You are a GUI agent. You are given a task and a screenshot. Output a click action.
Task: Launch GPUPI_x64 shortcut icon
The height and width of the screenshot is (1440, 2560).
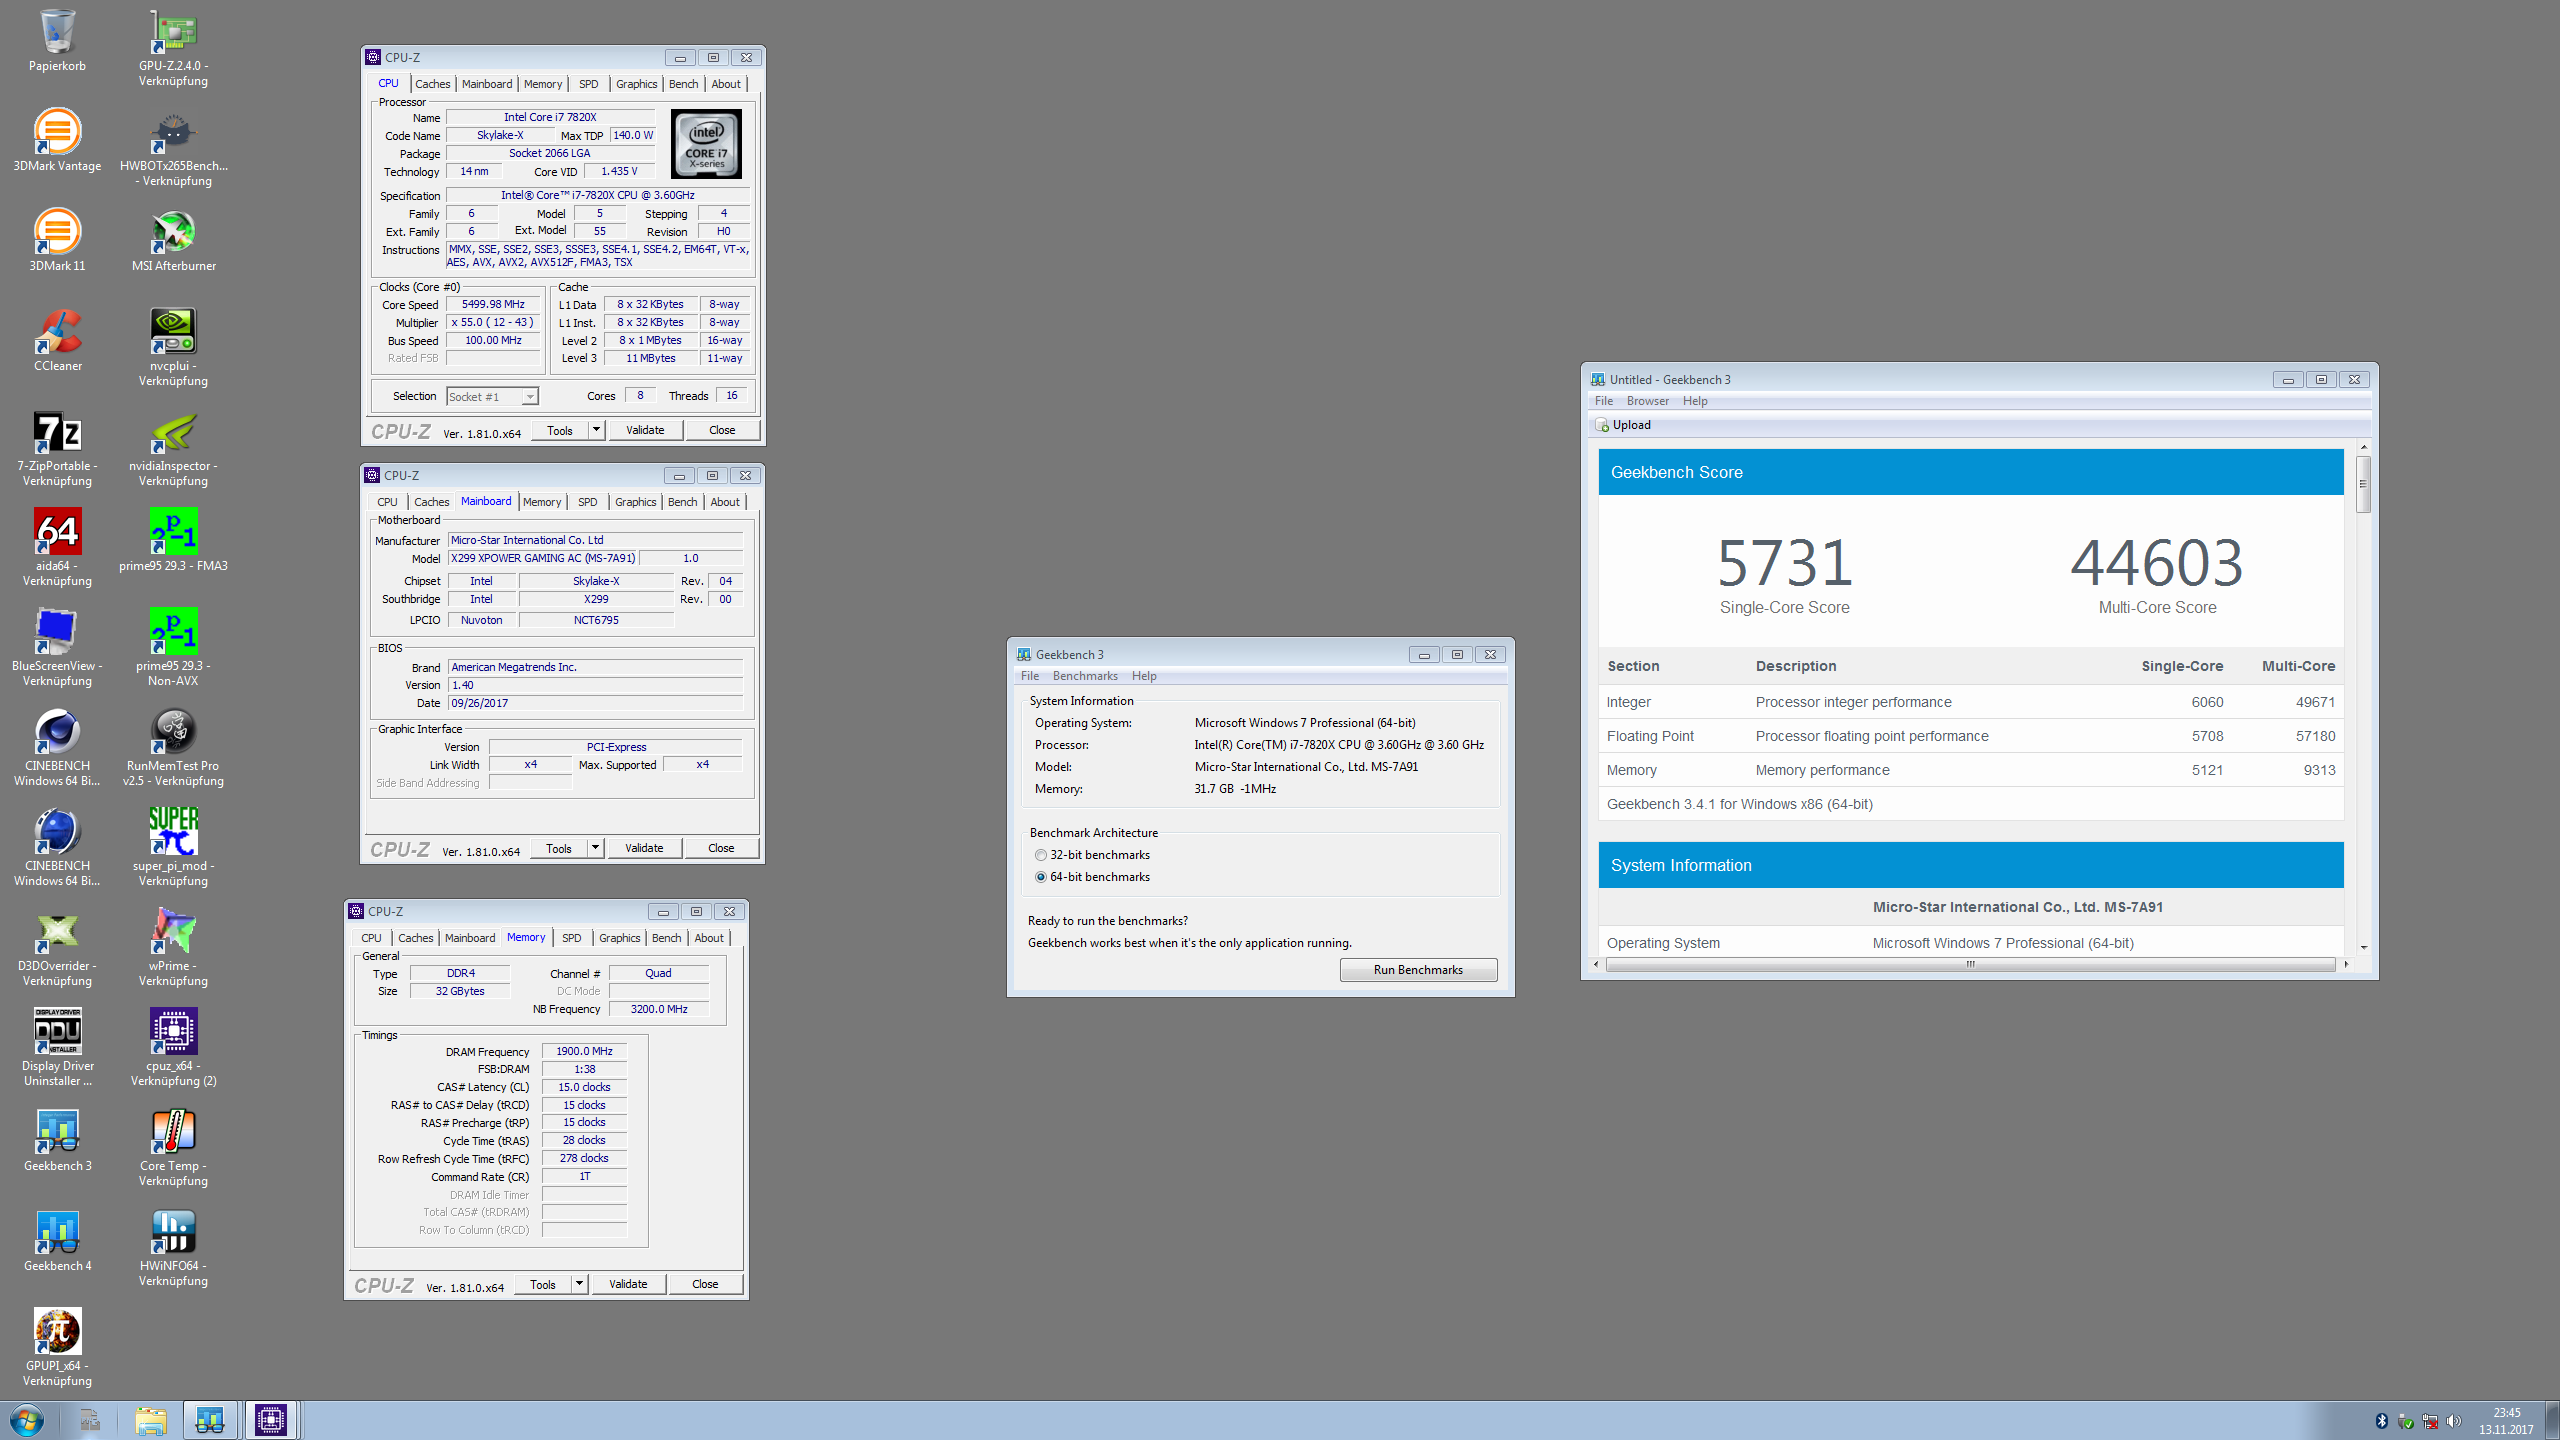[x=57, y=1347]
